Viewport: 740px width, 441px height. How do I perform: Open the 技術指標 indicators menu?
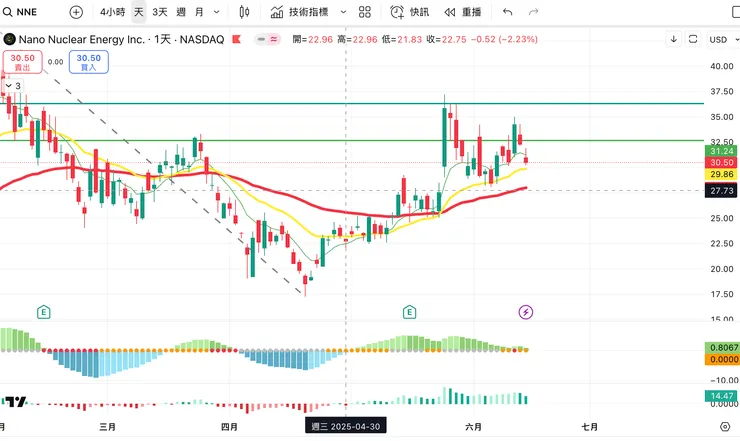click(x=299, y=12)
